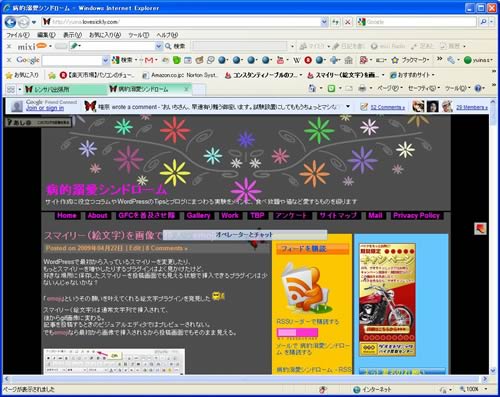Open the Privacy Policy navigation link
This screenshot has height=397, width=500.
416,215
